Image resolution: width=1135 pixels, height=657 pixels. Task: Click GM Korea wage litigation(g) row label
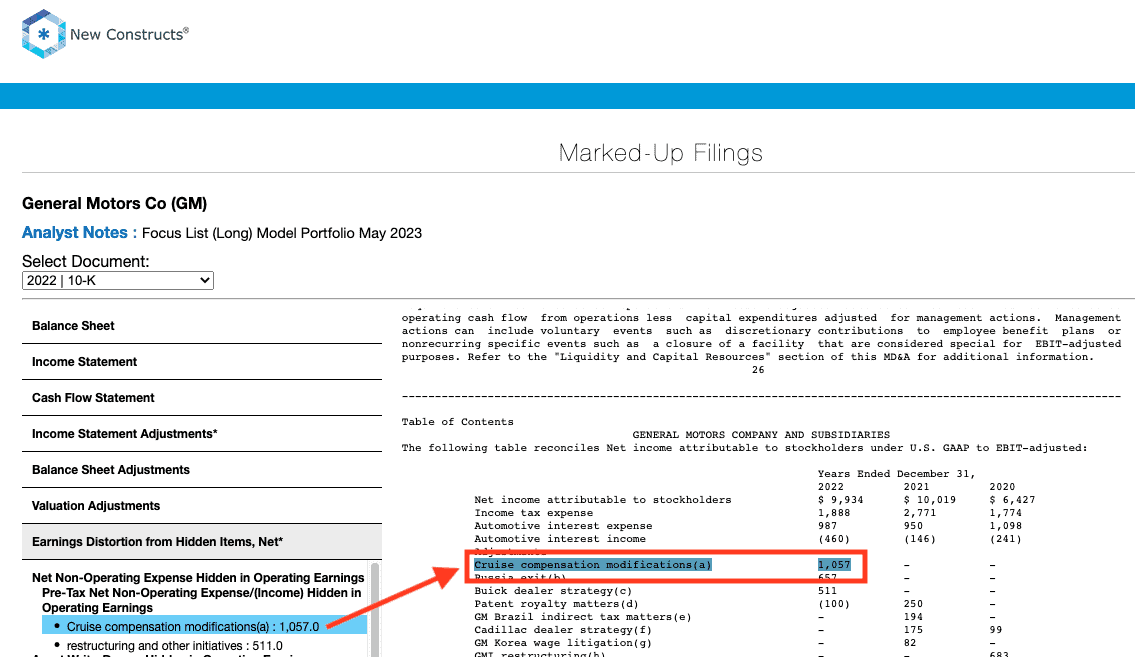pyautogui.click(x=563, y=643)
